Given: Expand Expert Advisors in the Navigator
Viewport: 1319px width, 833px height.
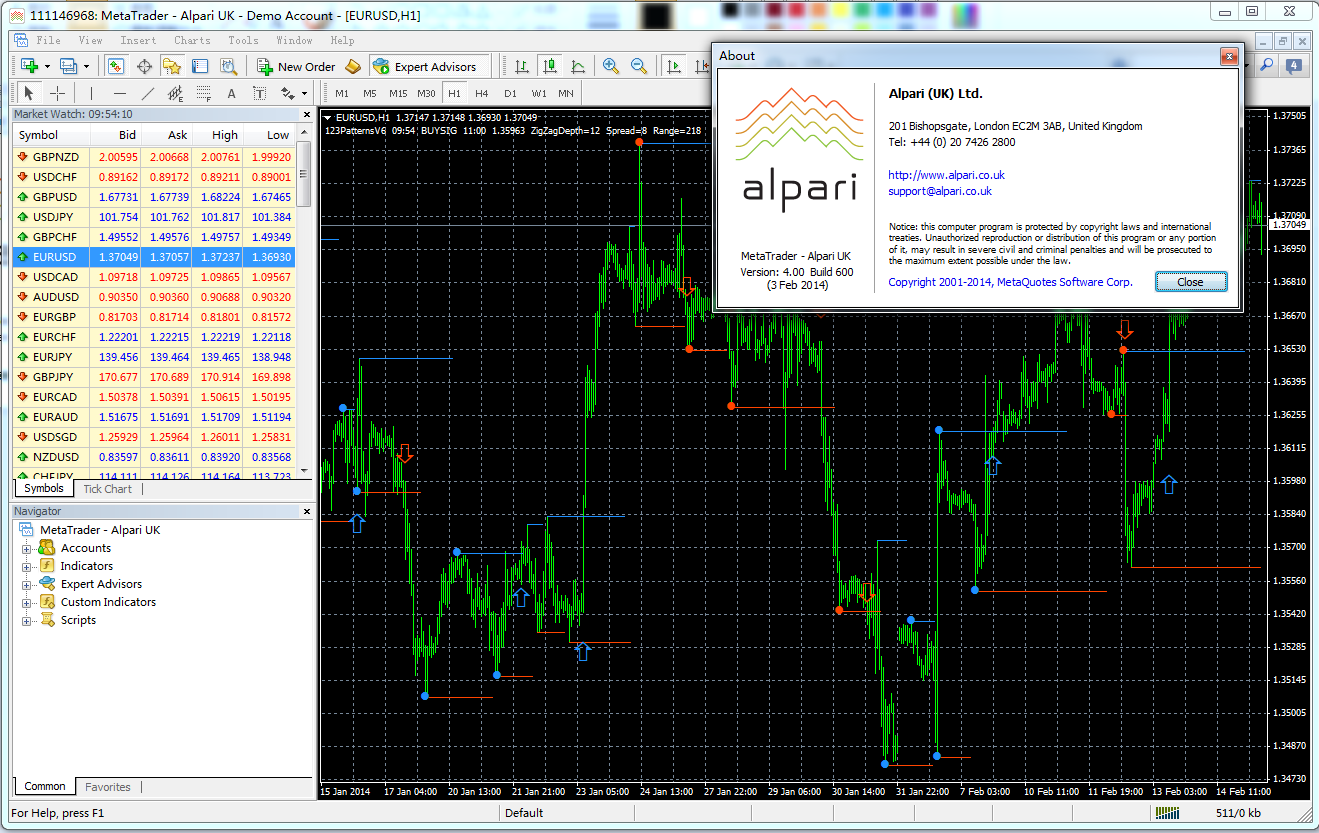Looking at the screenshot, I should point(27,584).
